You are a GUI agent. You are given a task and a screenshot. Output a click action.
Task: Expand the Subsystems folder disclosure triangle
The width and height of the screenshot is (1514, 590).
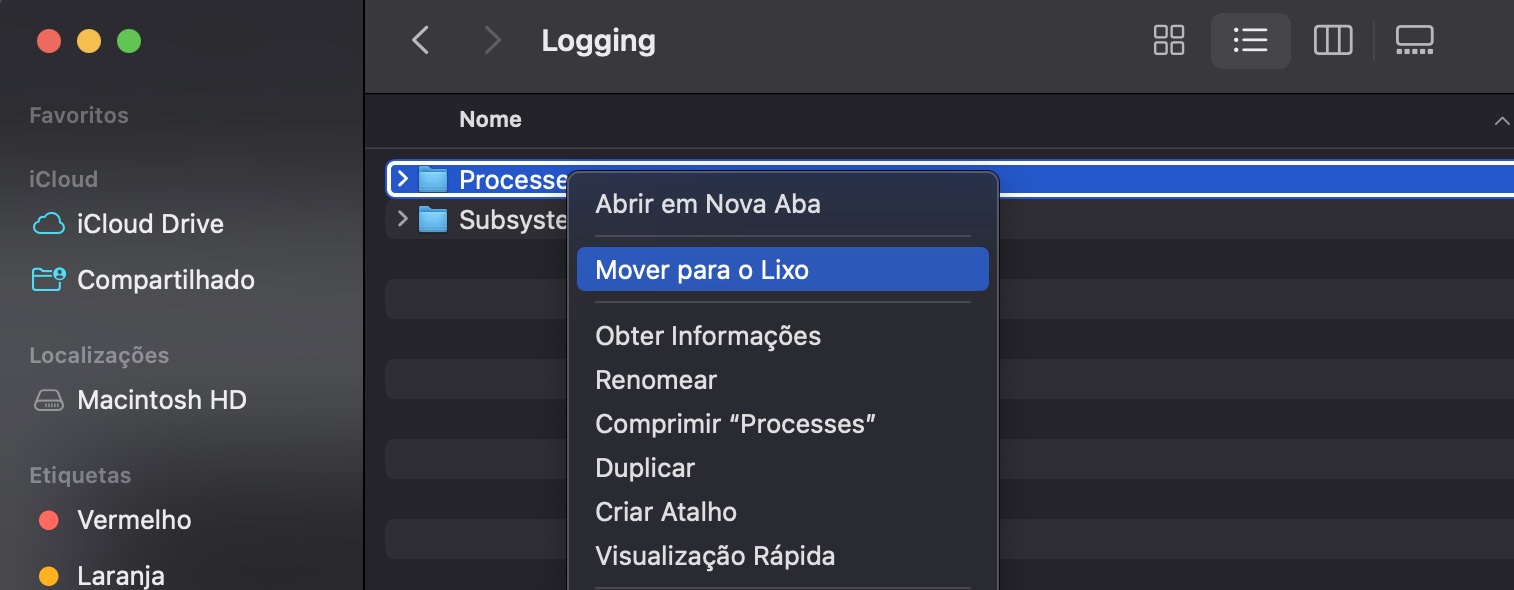tap(402, 220)
